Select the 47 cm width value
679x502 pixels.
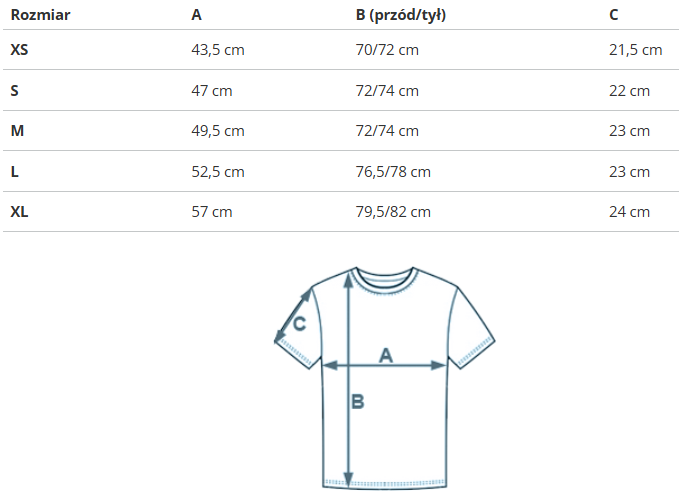pyautogui.click(x=211, y=91)
